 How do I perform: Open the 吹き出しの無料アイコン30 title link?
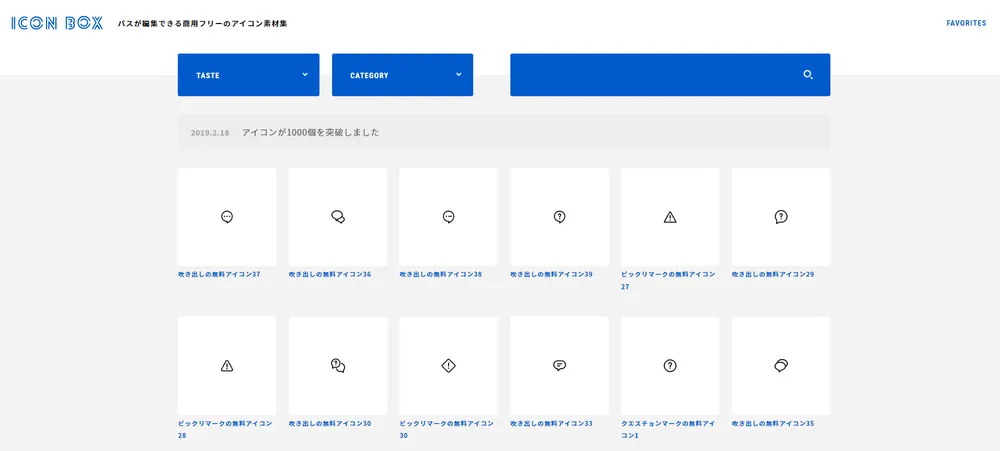point(330,423)
